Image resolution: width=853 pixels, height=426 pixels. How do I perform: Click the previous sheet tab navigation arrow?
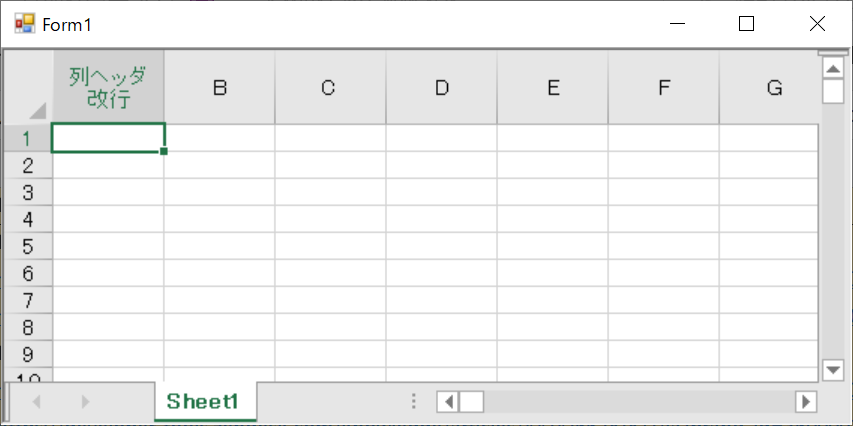[37, 402]
